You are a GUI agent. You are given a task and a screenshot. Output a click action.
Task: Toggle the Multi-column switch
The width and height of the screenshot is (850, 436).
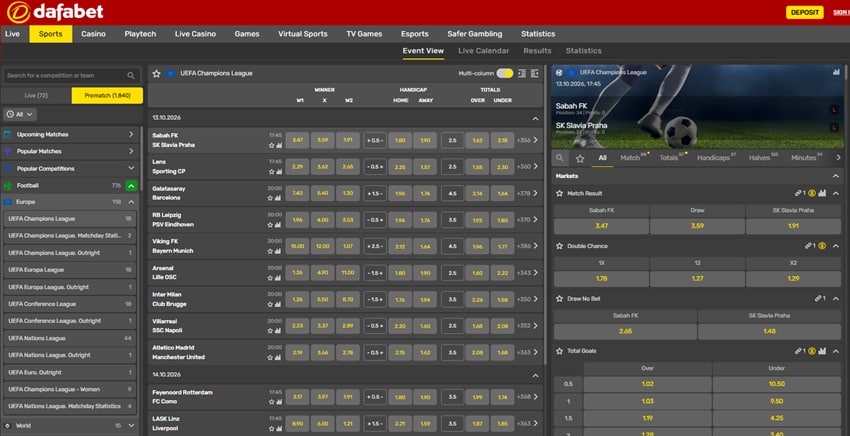(505, 73)
